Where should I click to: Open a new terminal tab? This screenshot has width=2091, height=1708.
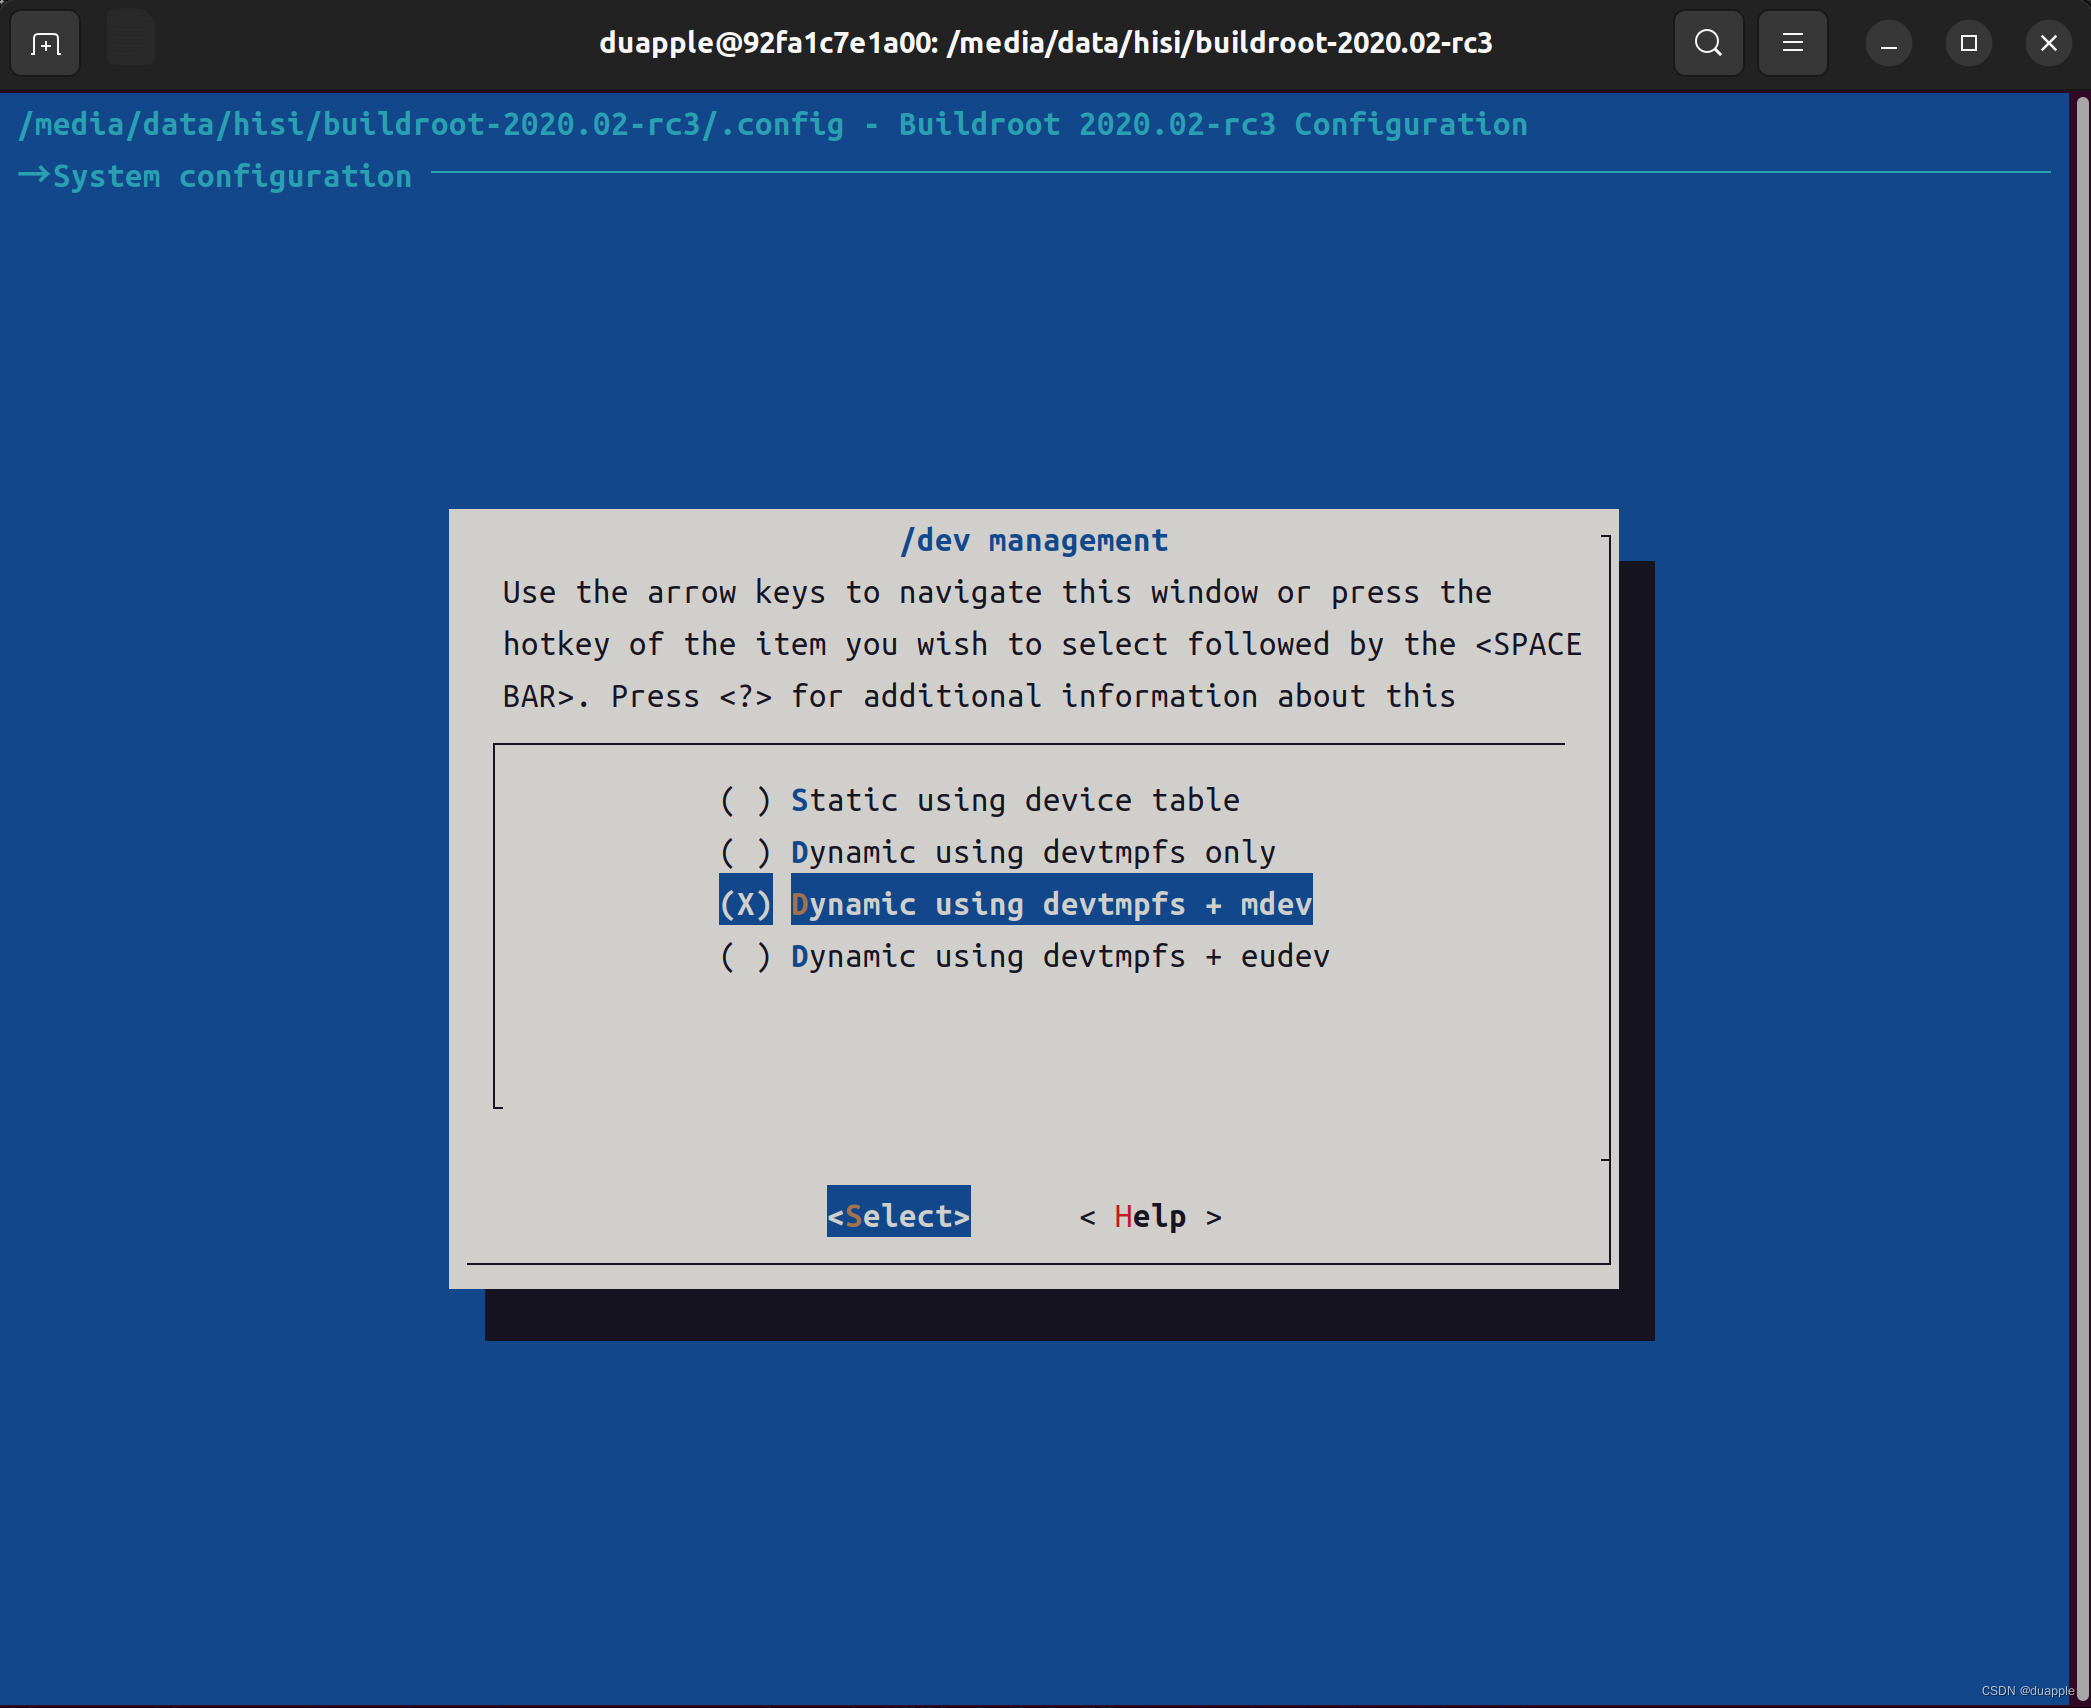click(44, 42)
